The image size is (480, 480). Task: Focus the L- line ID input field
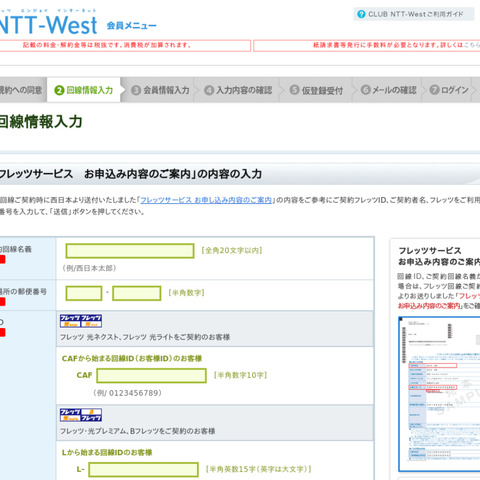tap(144, 470)
